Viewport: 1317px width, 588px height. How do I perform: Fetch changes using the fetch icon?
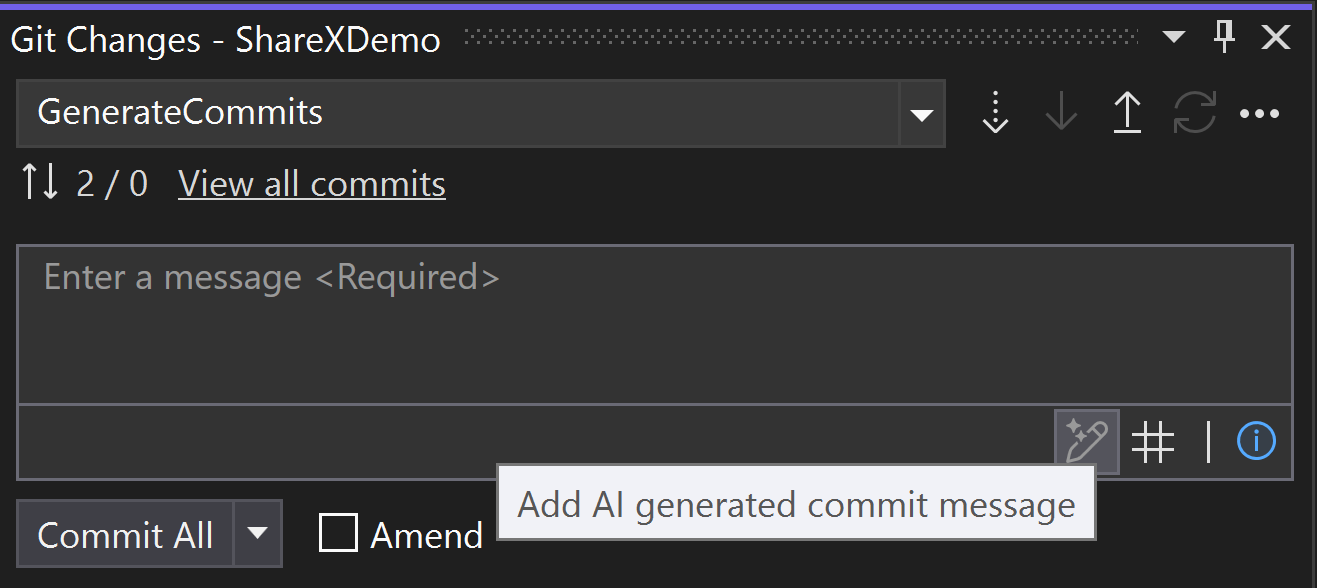[995, 113]
